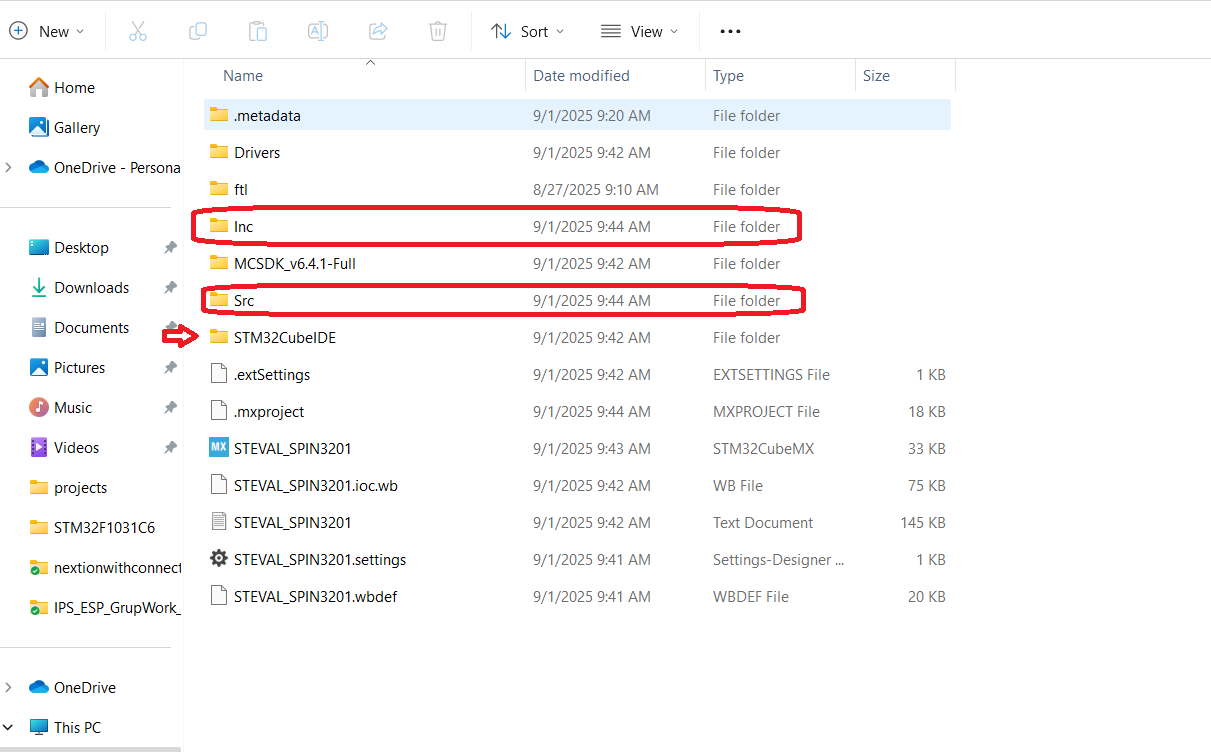Image resolution: width=1211 pixels, height=752 pixels.
Task: Open the View options dropdown
Action: pos(639,31)
